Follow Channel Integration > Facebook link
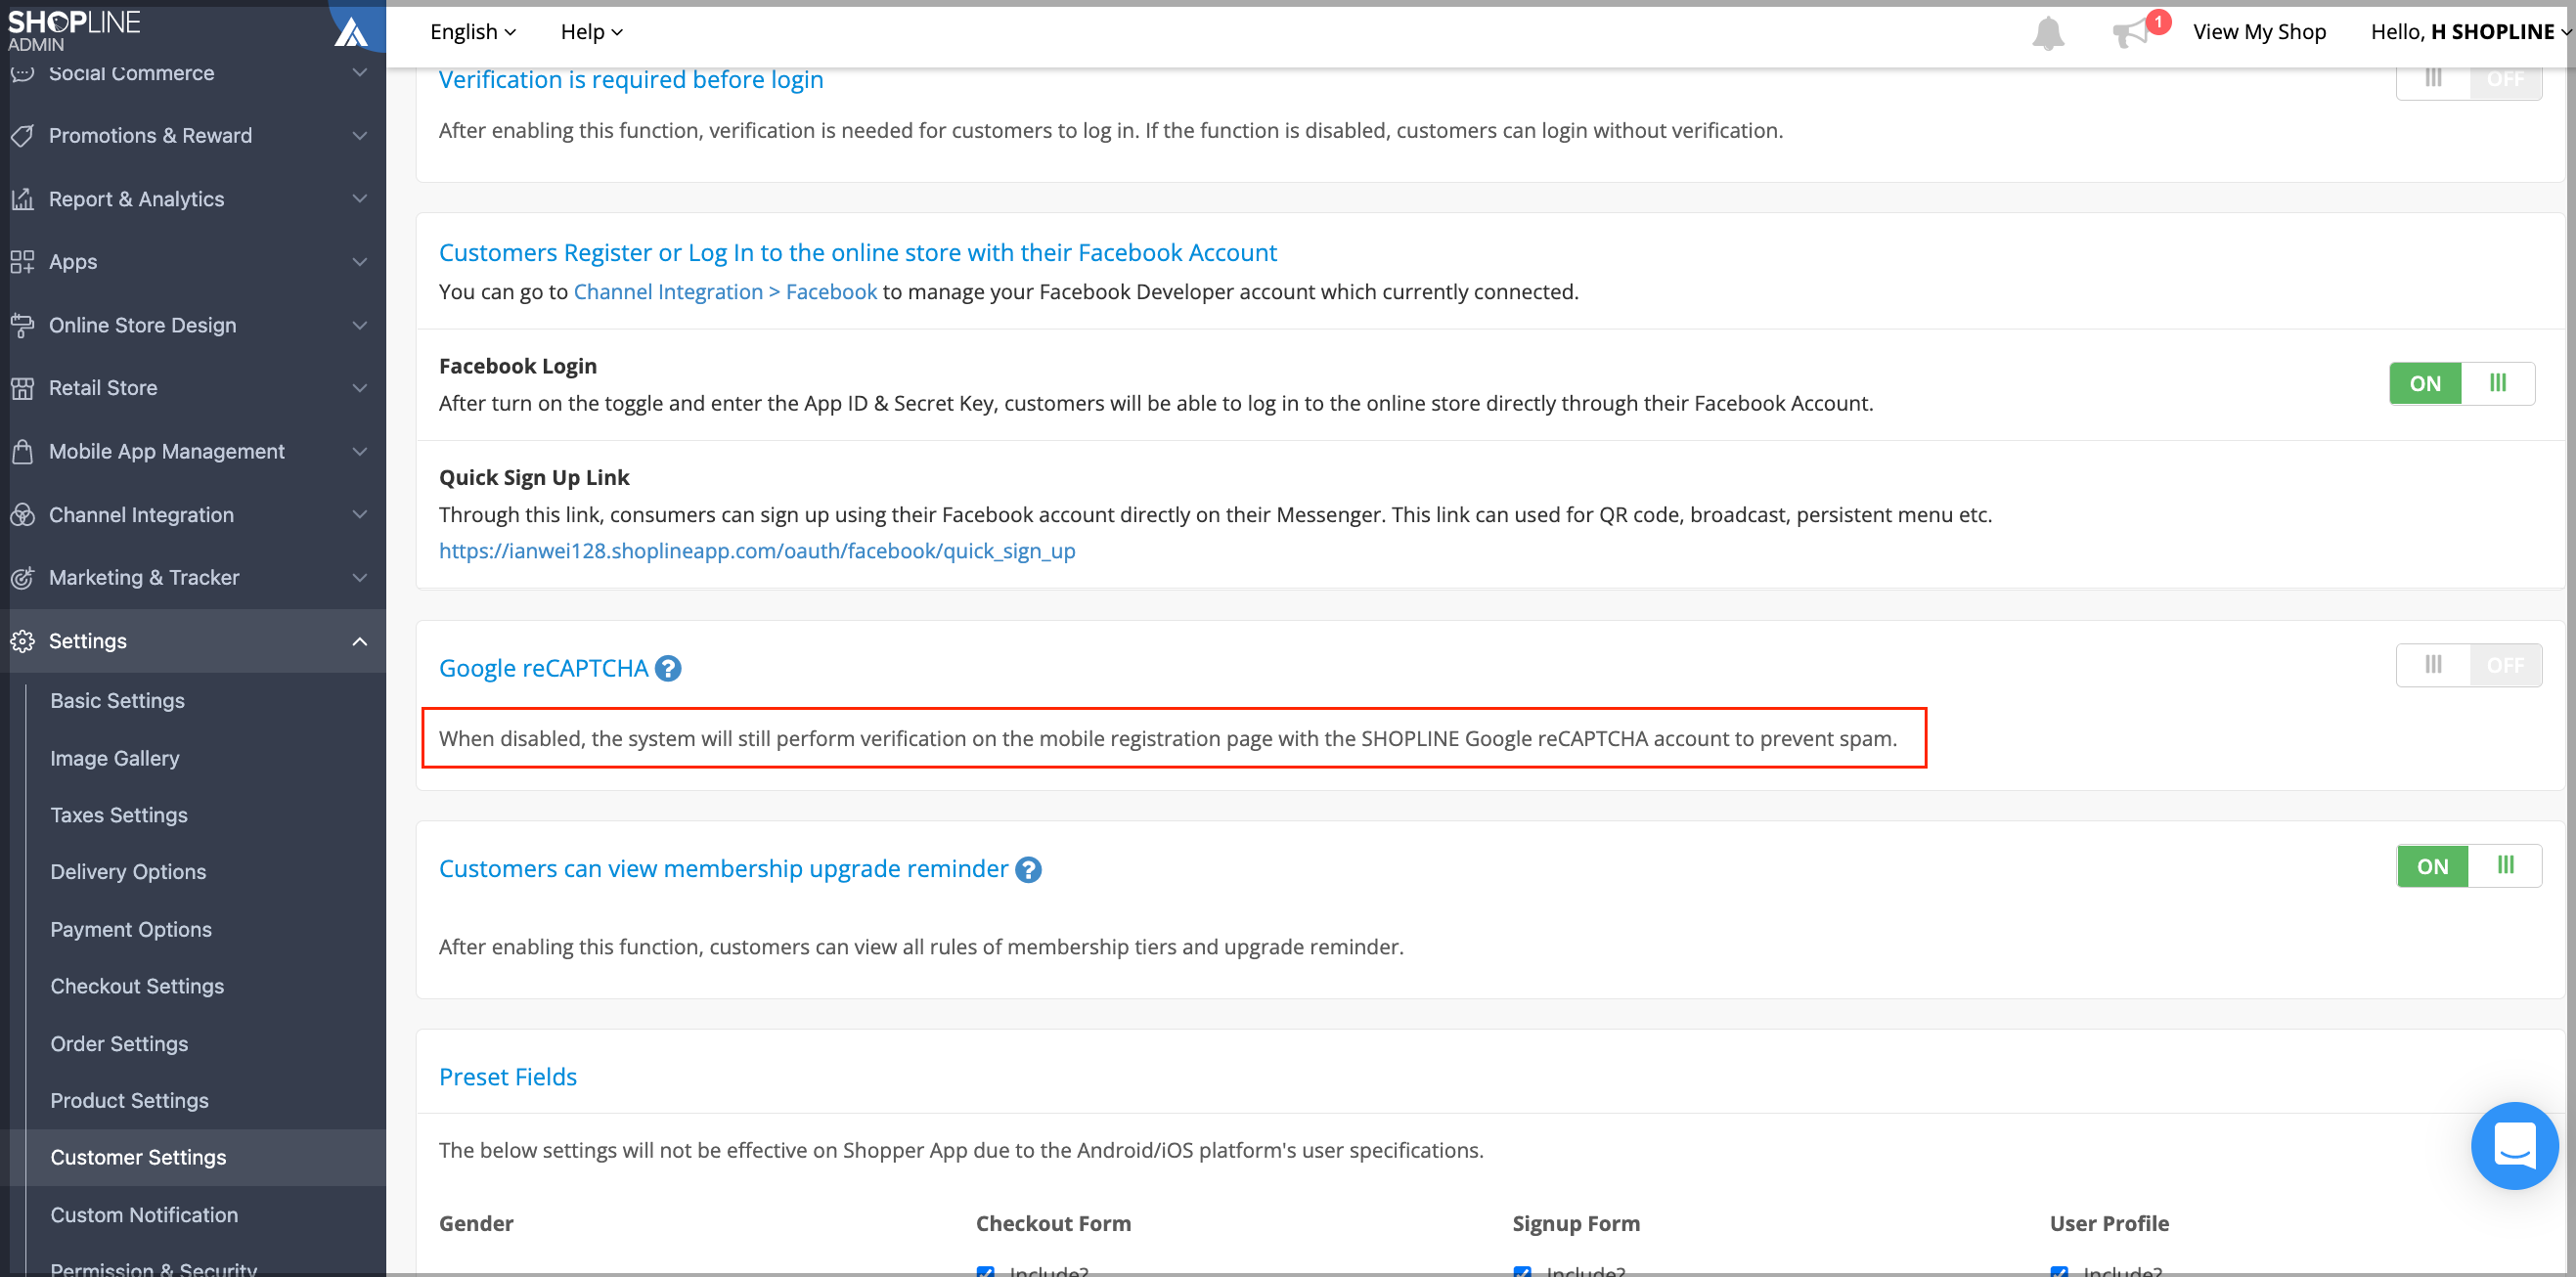The height and width of the screenshot is (1277, 2576). pyautogui.click(x=725, y=292)
